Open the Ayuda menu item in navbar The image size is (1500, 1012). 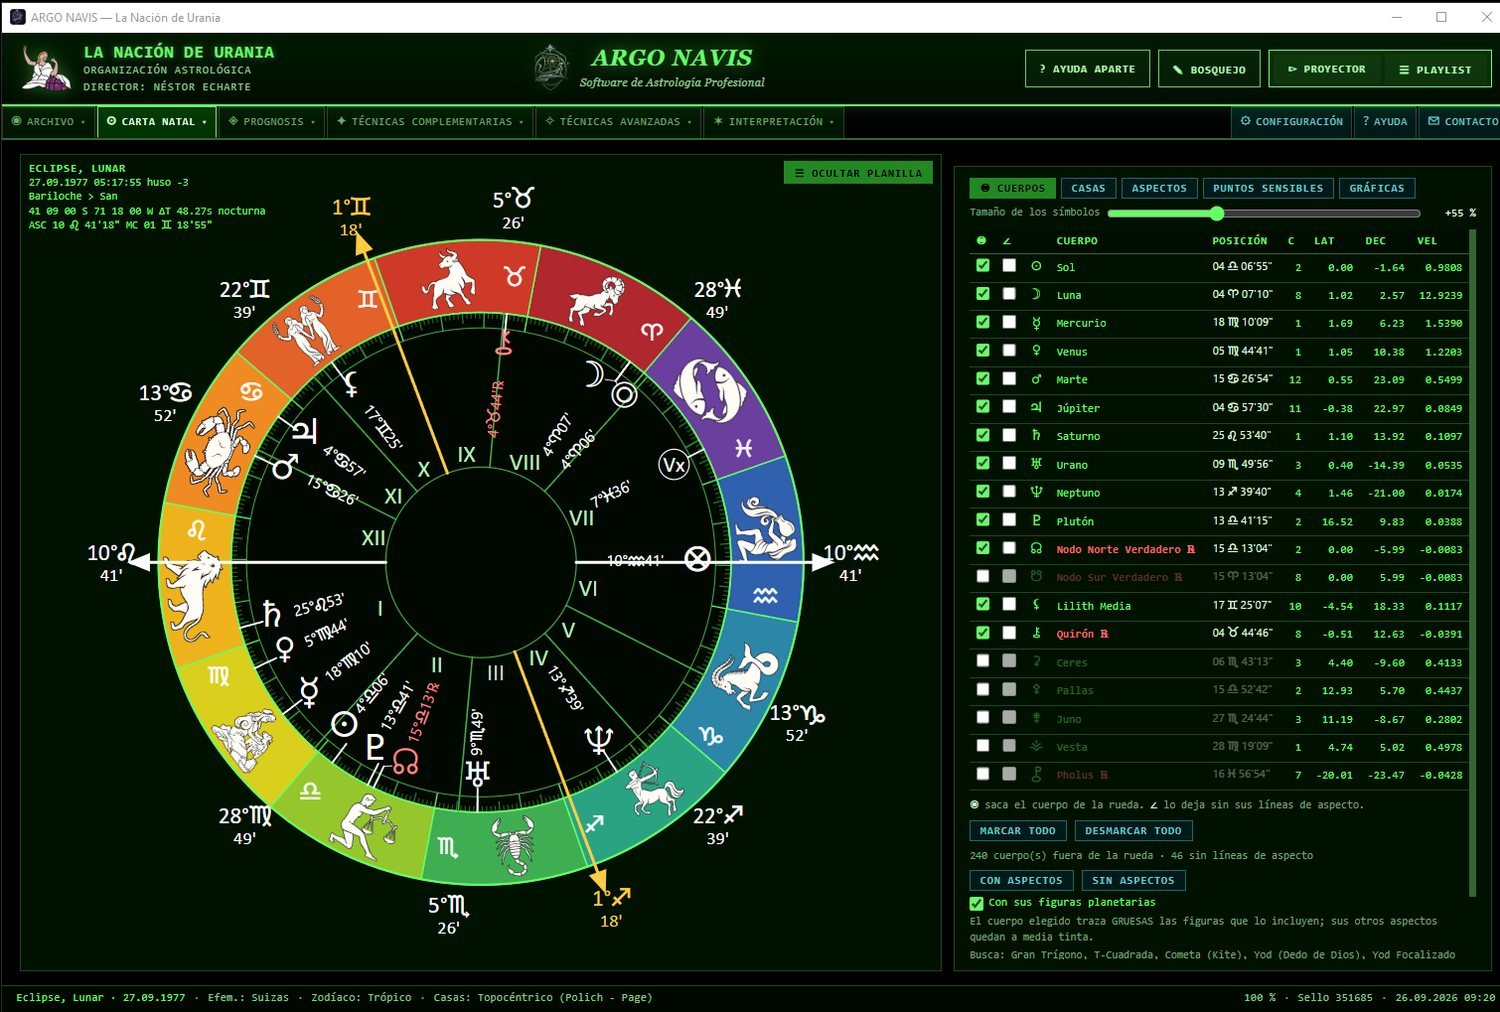1385,122
